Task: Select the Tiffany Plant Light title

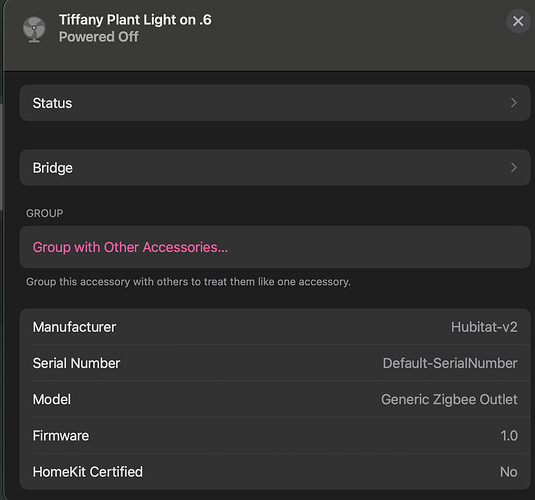Action: (x=135, y=20)
